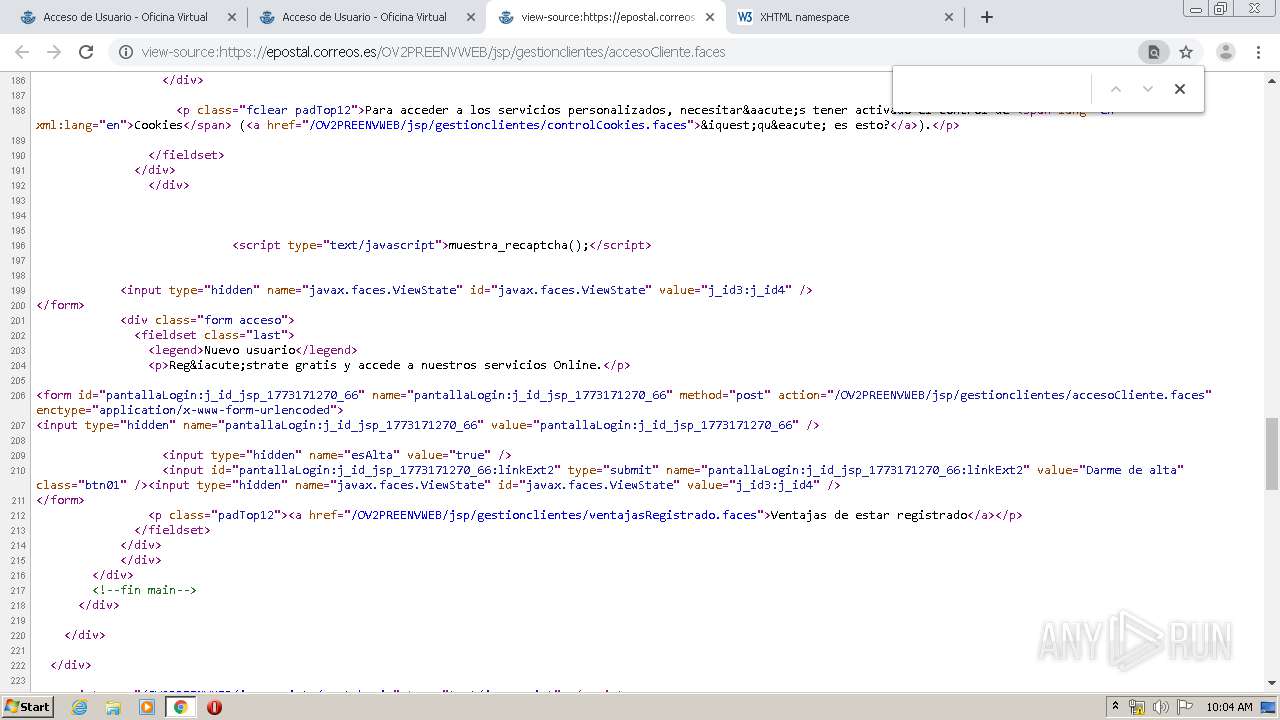Click the 10:04 AM clock
This screenshot has width=1280, height=720.
click(1229, 707)
